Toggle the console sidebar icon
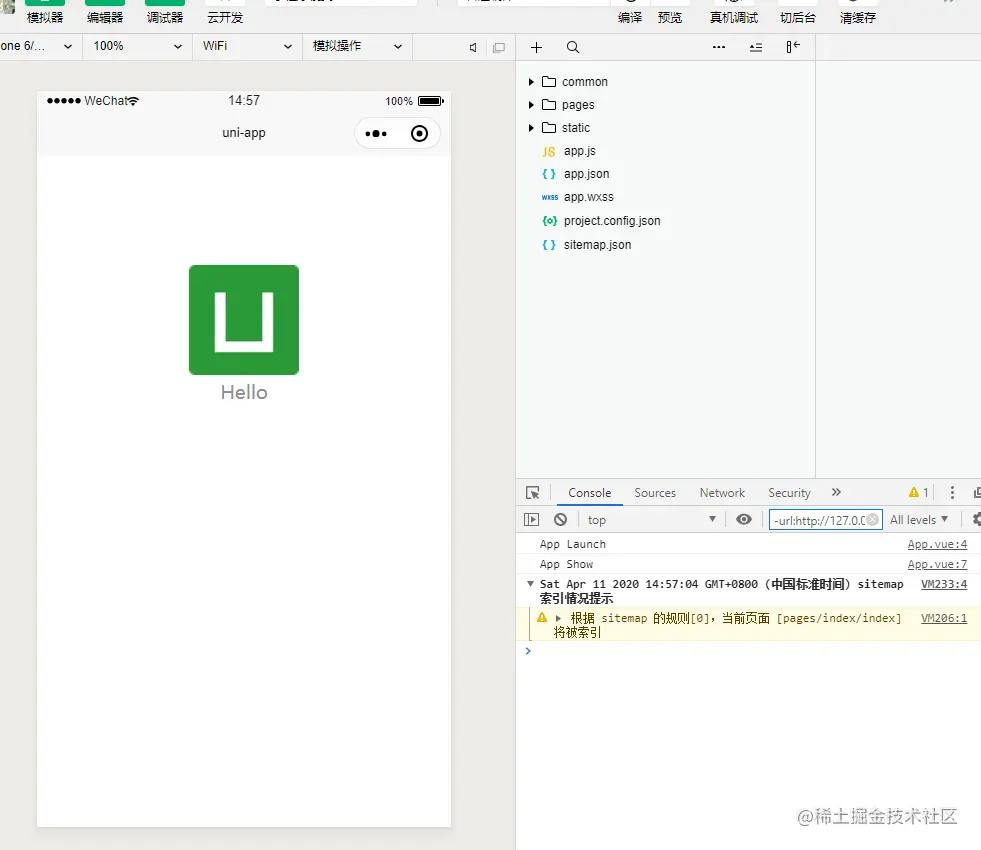The width and height of the screenshot is (981, 850). pos(531,520)
